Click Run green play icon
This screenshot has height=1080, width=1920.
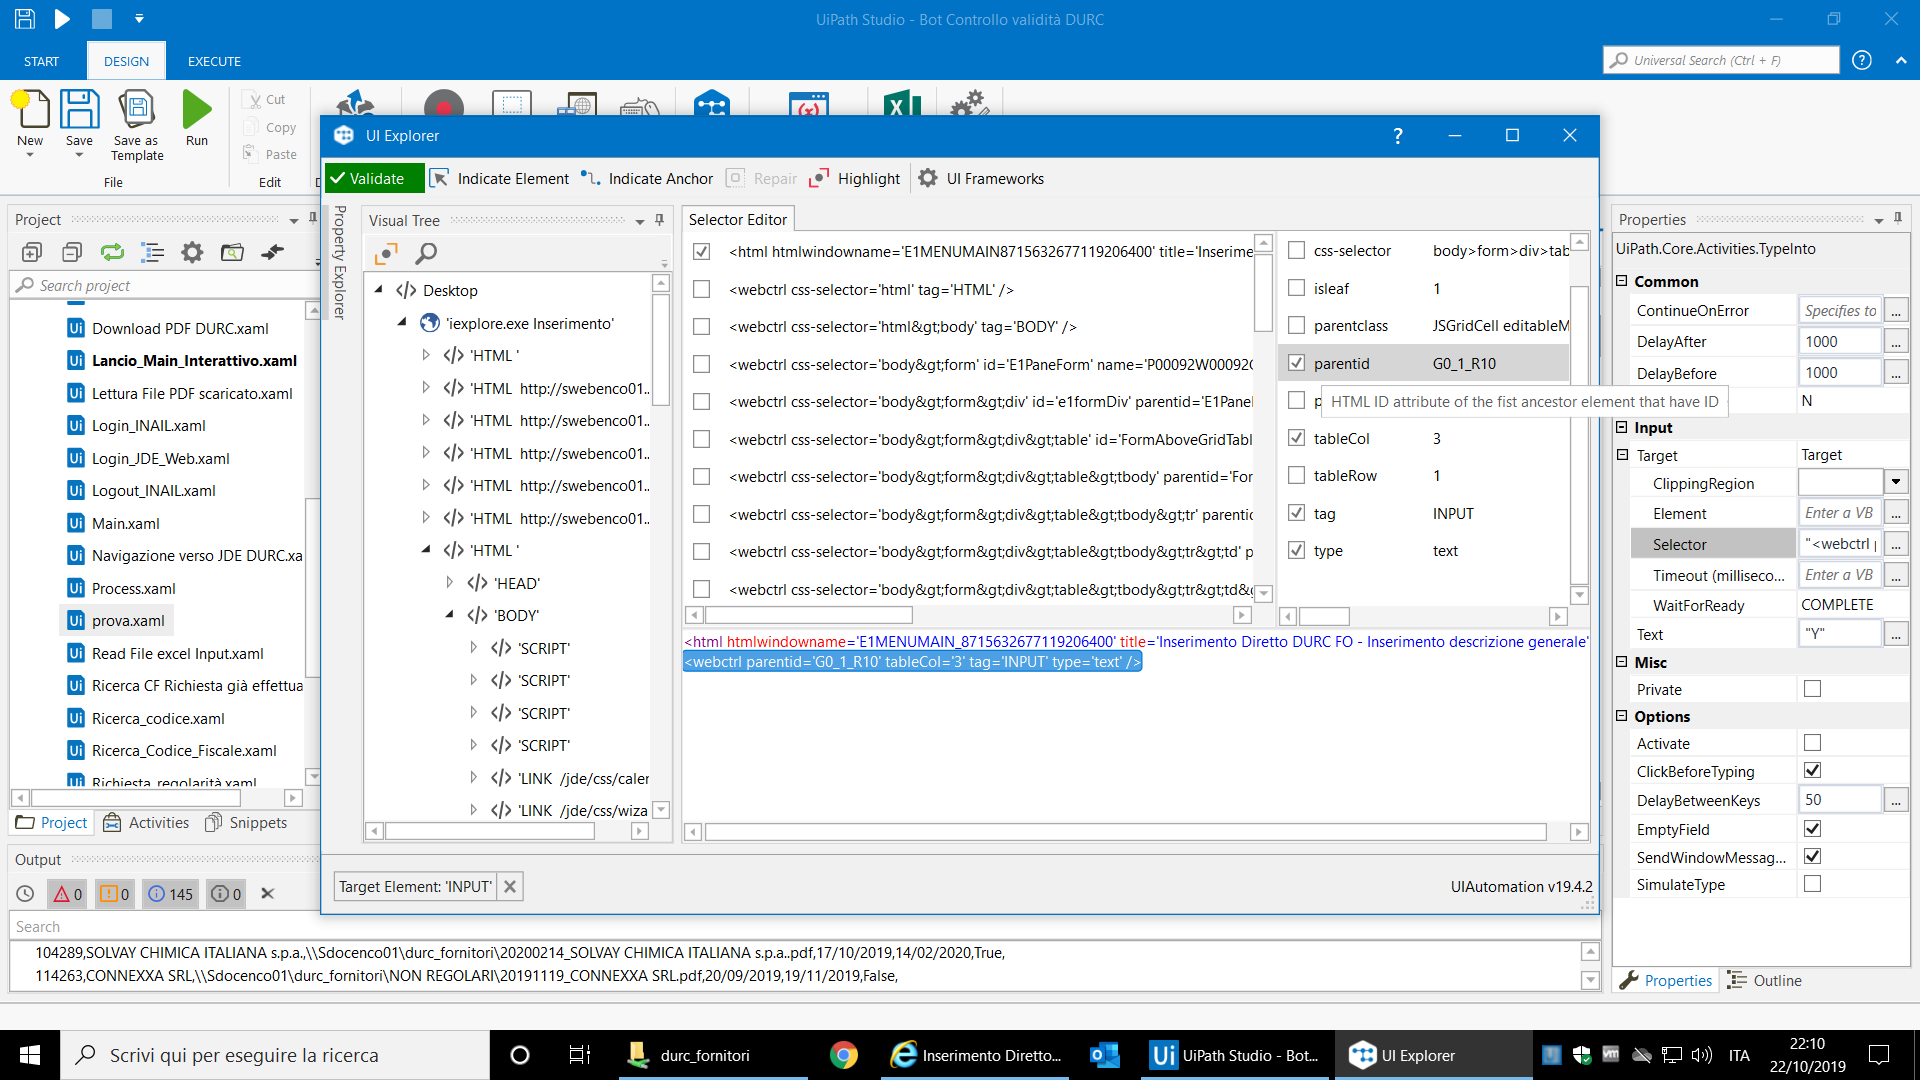(x=197, y=110)
